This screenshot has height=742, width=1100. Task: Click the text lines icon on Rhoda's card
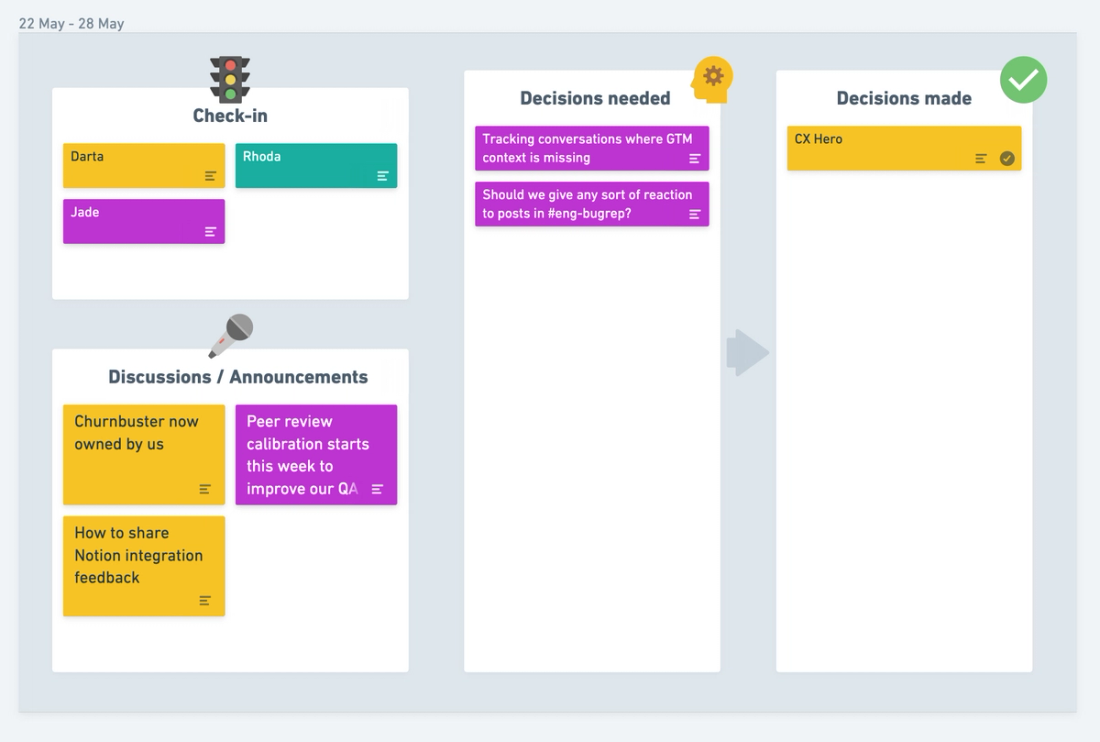(x=383, y=178)
